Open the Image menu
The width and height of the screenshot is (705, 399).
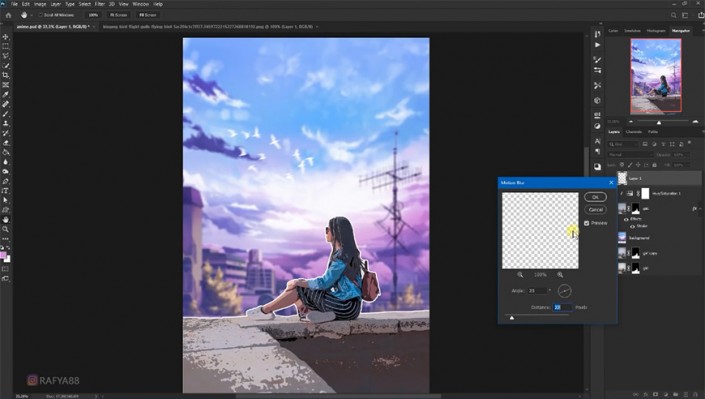tap(40, 4)
